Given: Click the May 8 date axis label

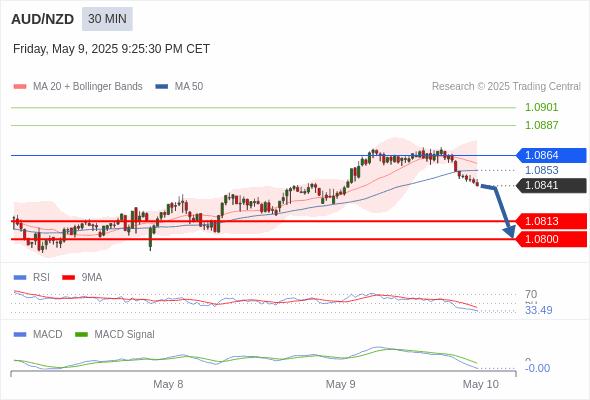Looking at the screenshot, I should [168, 384].
